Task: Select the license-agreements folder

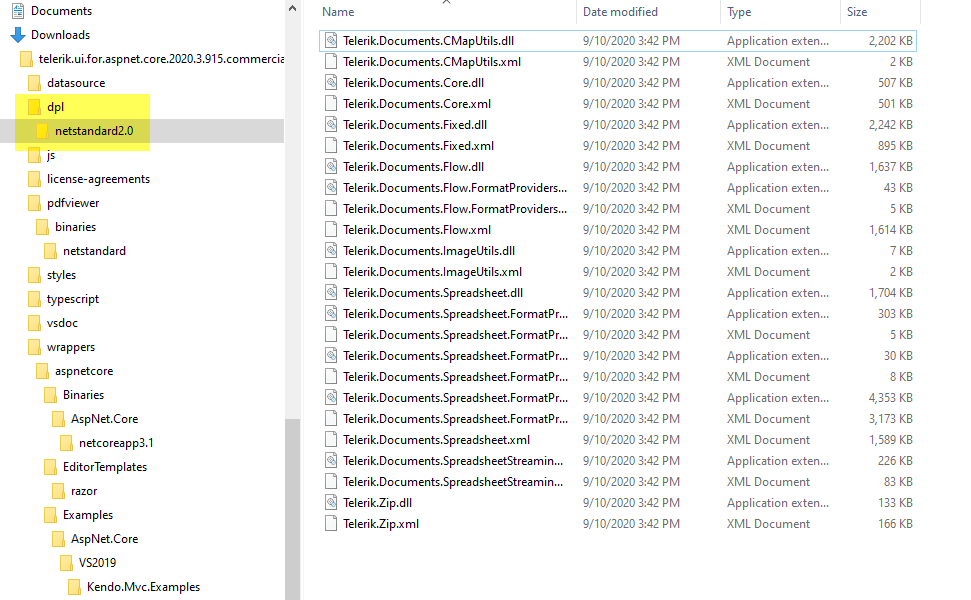Action: pyautogui.click(x=98, y=179)
